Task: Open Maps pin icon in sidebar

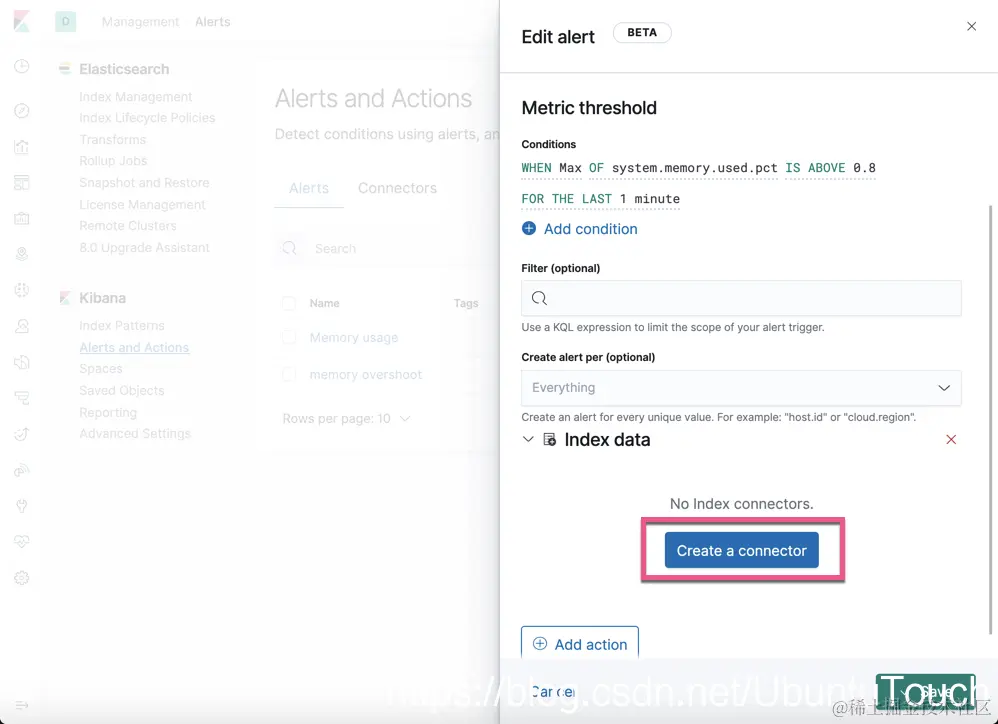Action: (22, 254)
